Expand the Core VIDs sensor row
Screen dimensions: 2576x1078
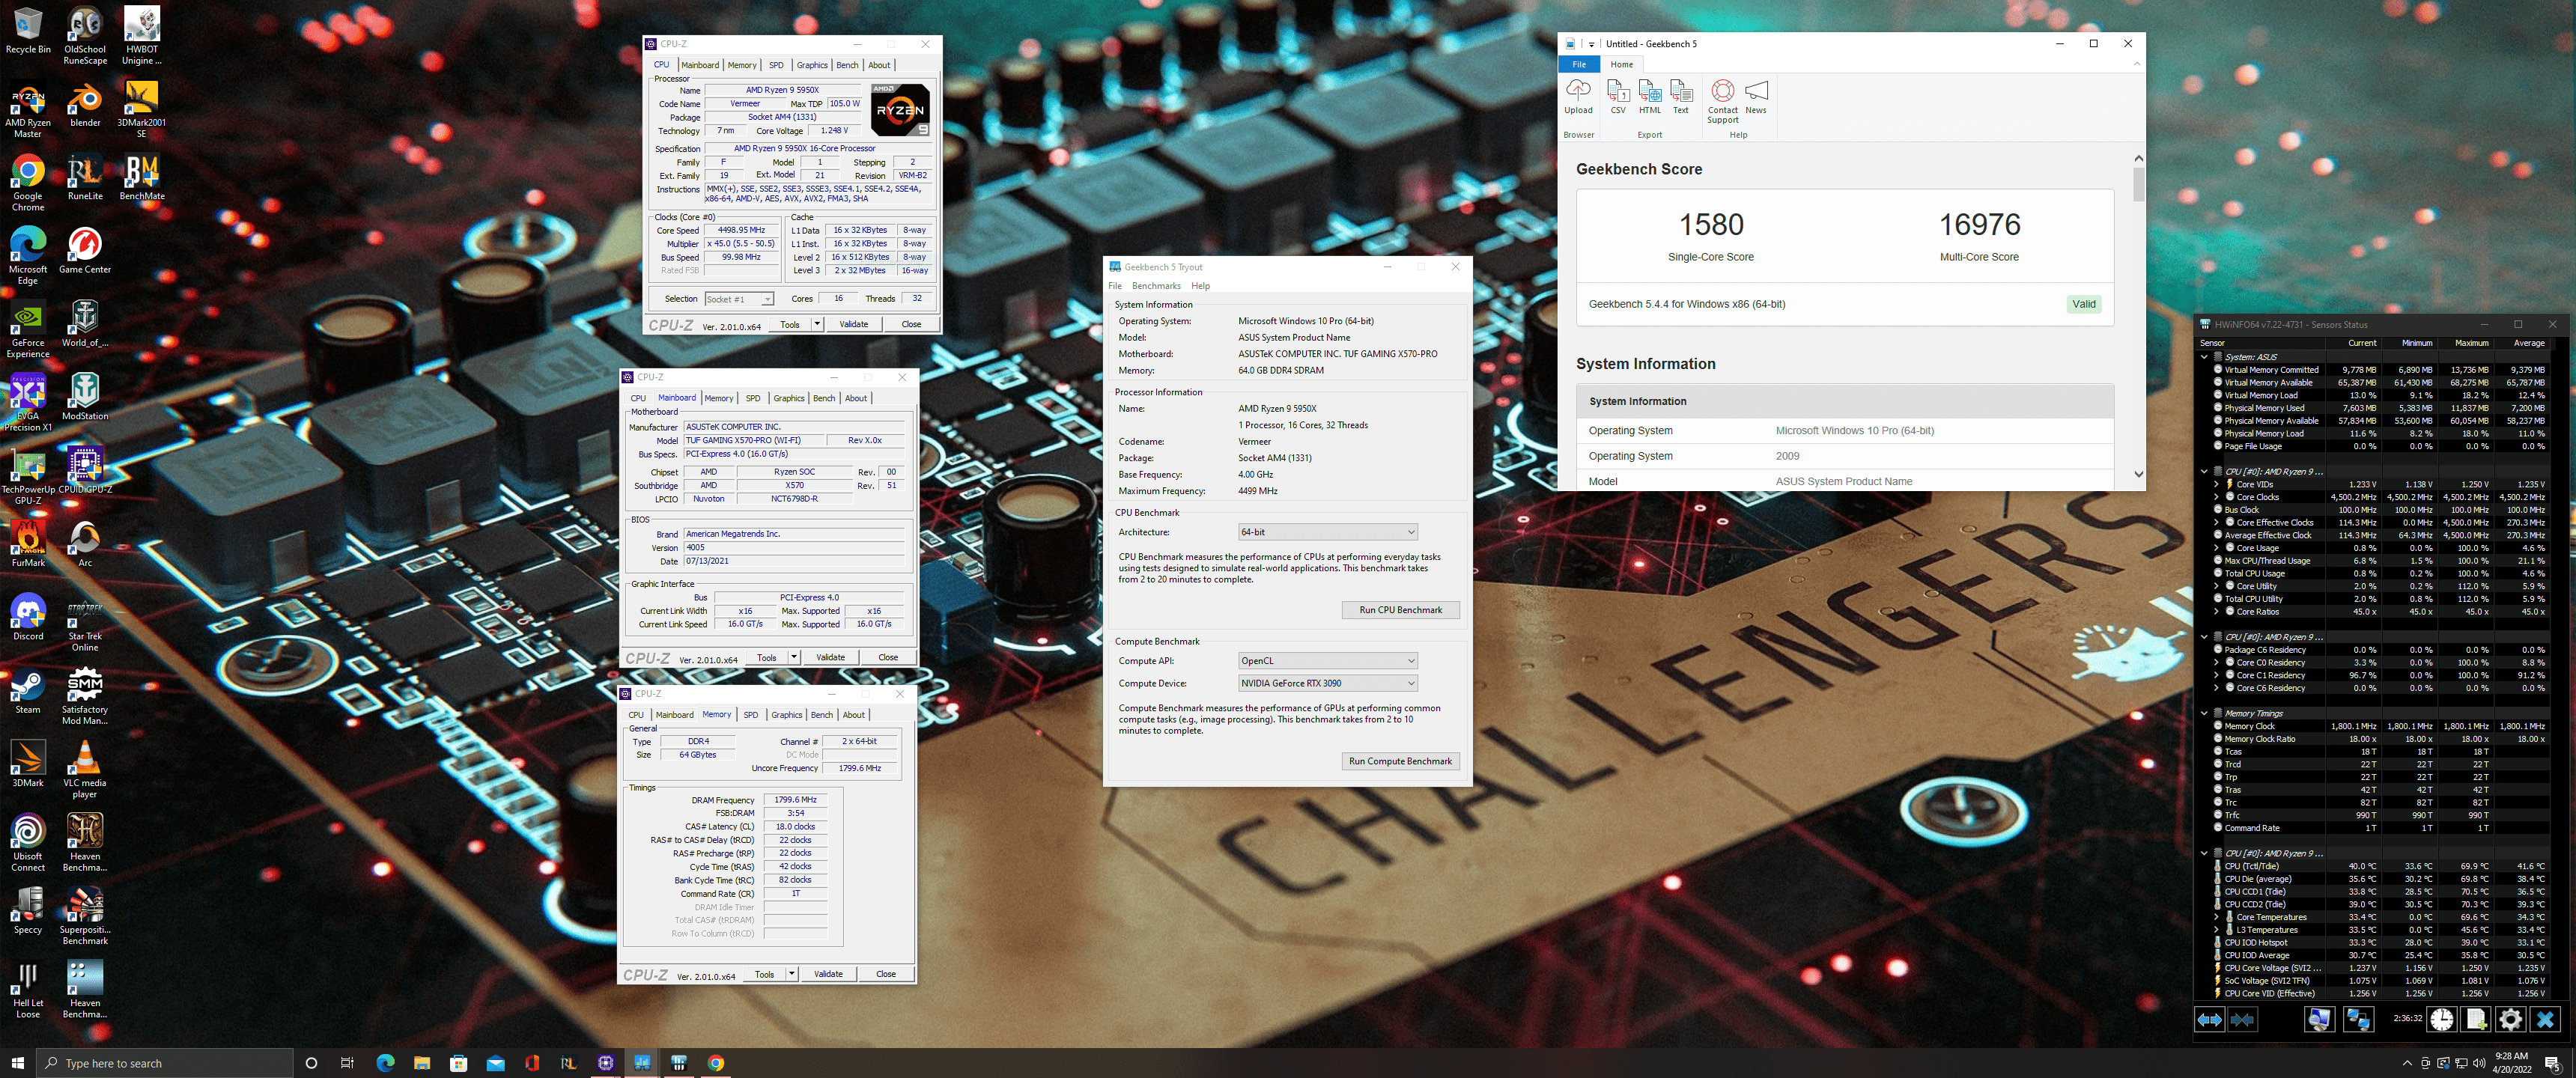coord(2216,484)
